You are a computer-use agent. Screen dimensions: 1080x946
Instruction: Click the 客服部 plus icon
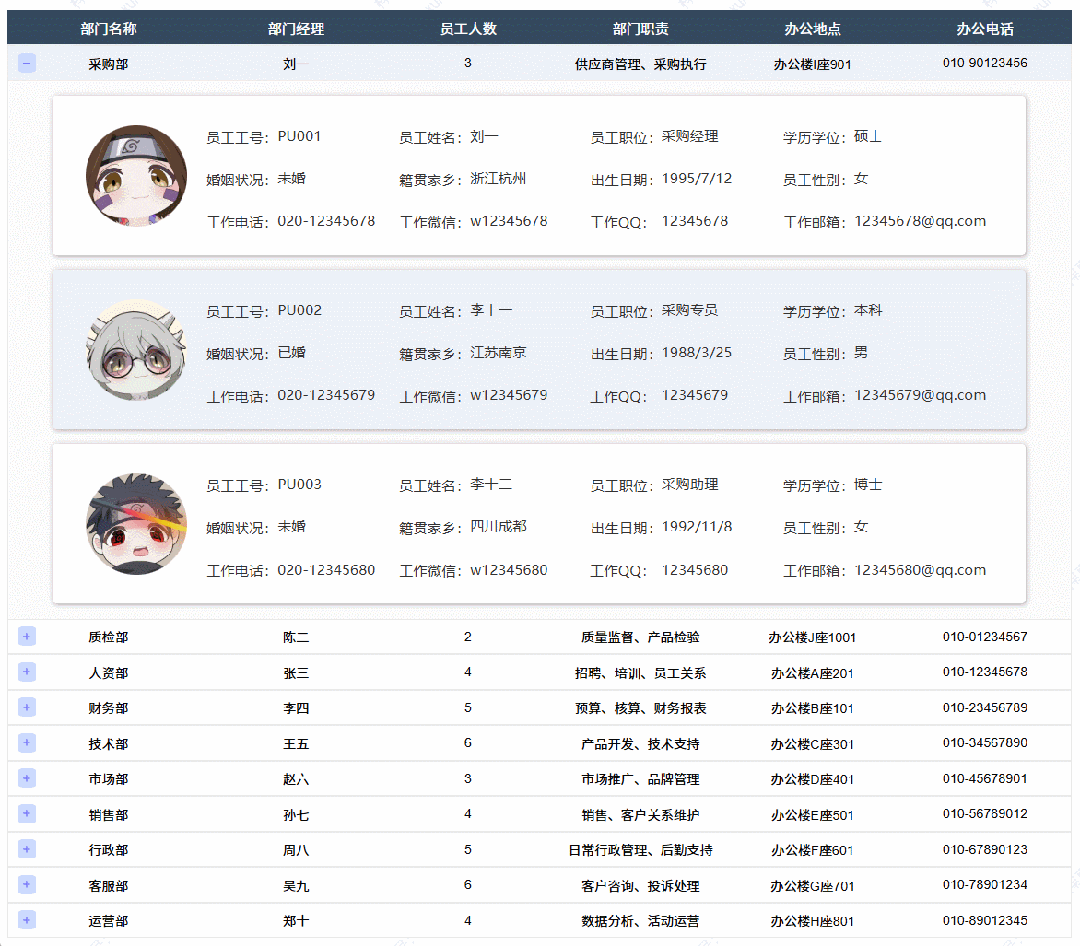tap(27, 885)
